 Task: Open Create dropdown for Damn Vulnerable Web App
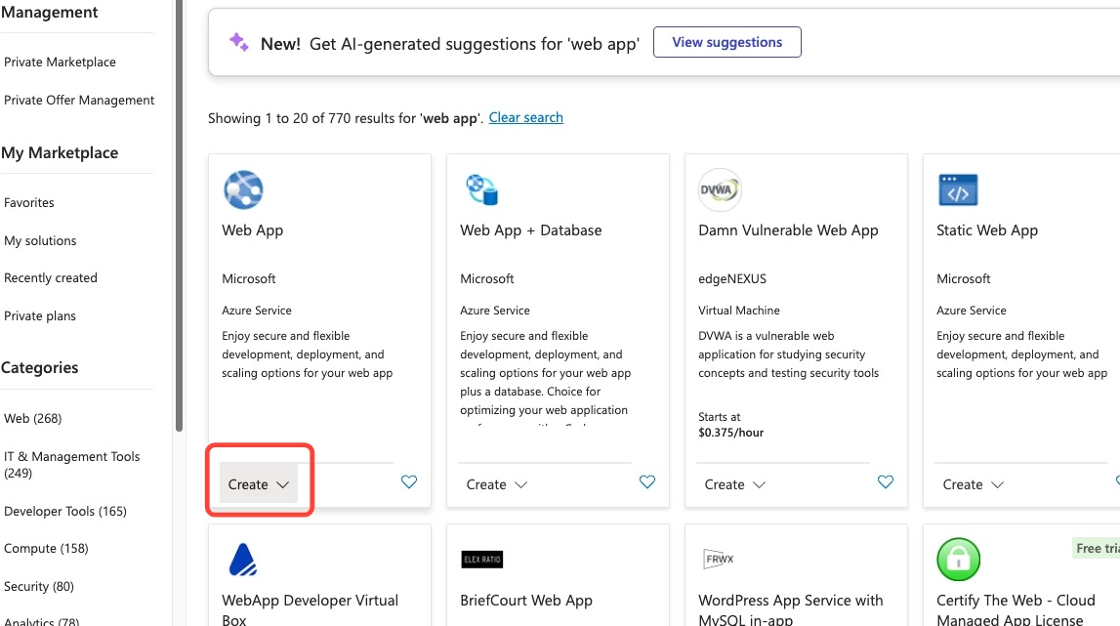[x=734, y=485]
